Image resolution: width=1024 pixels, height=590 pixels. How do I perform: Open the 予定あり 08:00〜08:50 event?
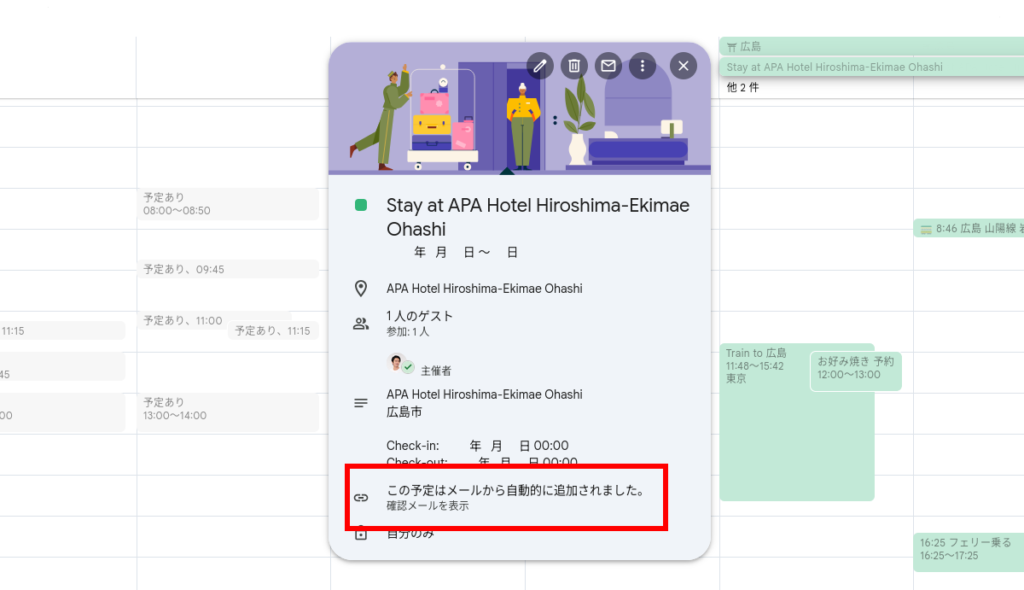tap(227, 204)
